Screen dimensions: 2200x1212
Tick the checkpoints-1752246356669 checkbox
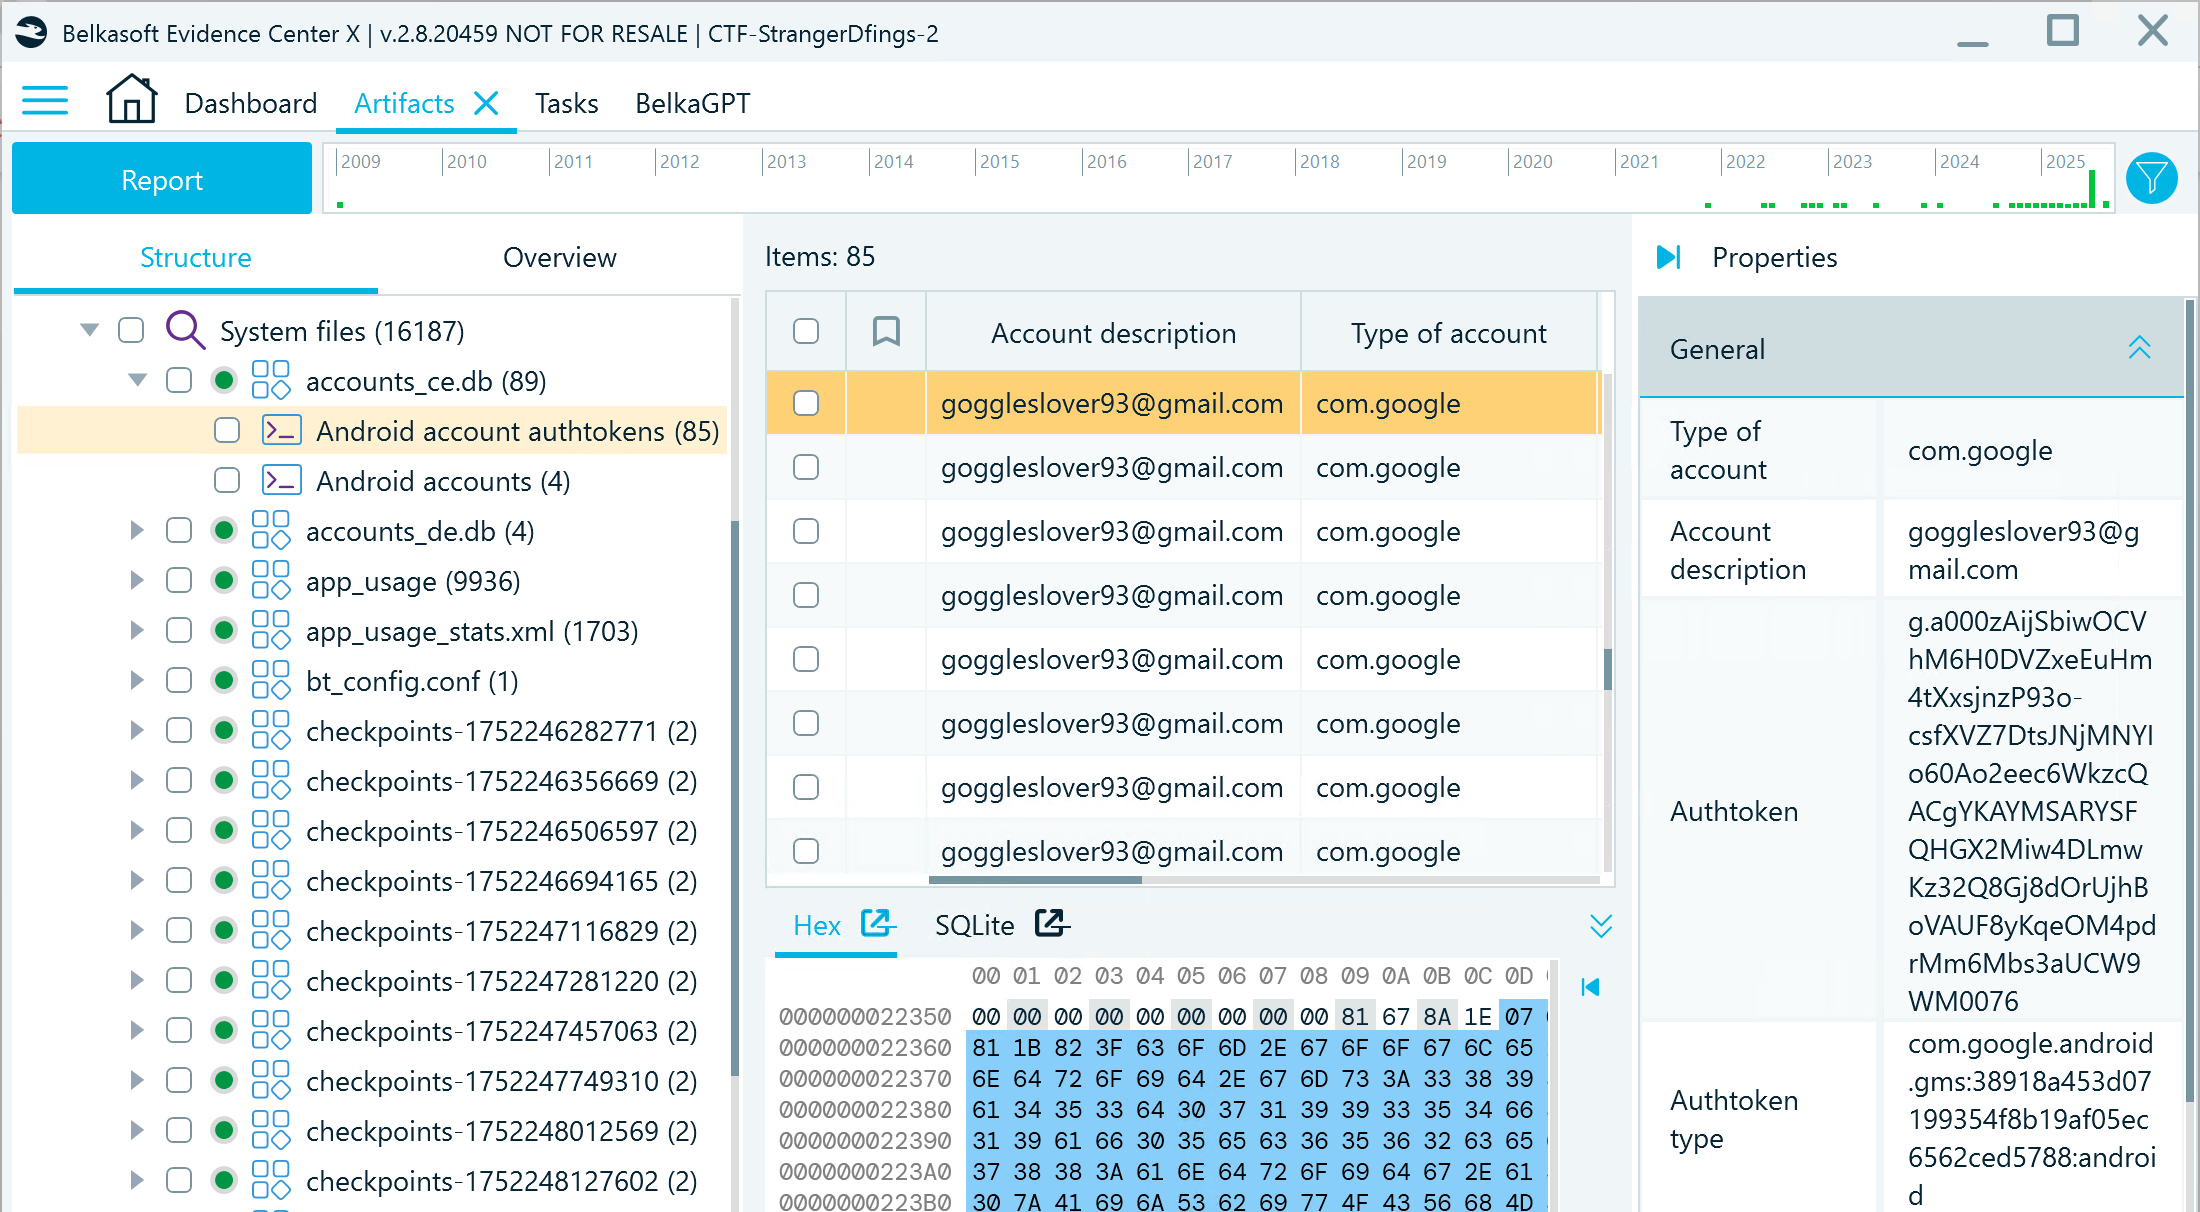point(179,780)
